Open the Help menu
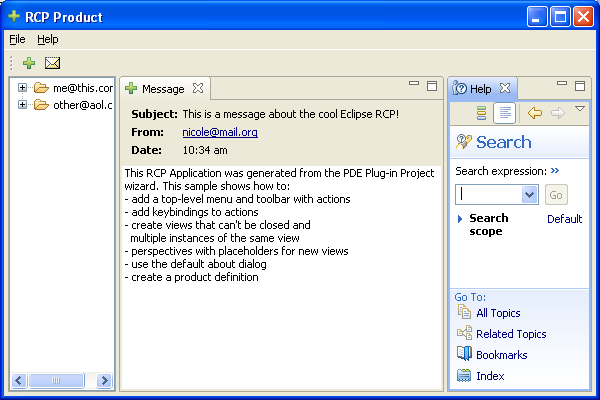 (47, 39)
